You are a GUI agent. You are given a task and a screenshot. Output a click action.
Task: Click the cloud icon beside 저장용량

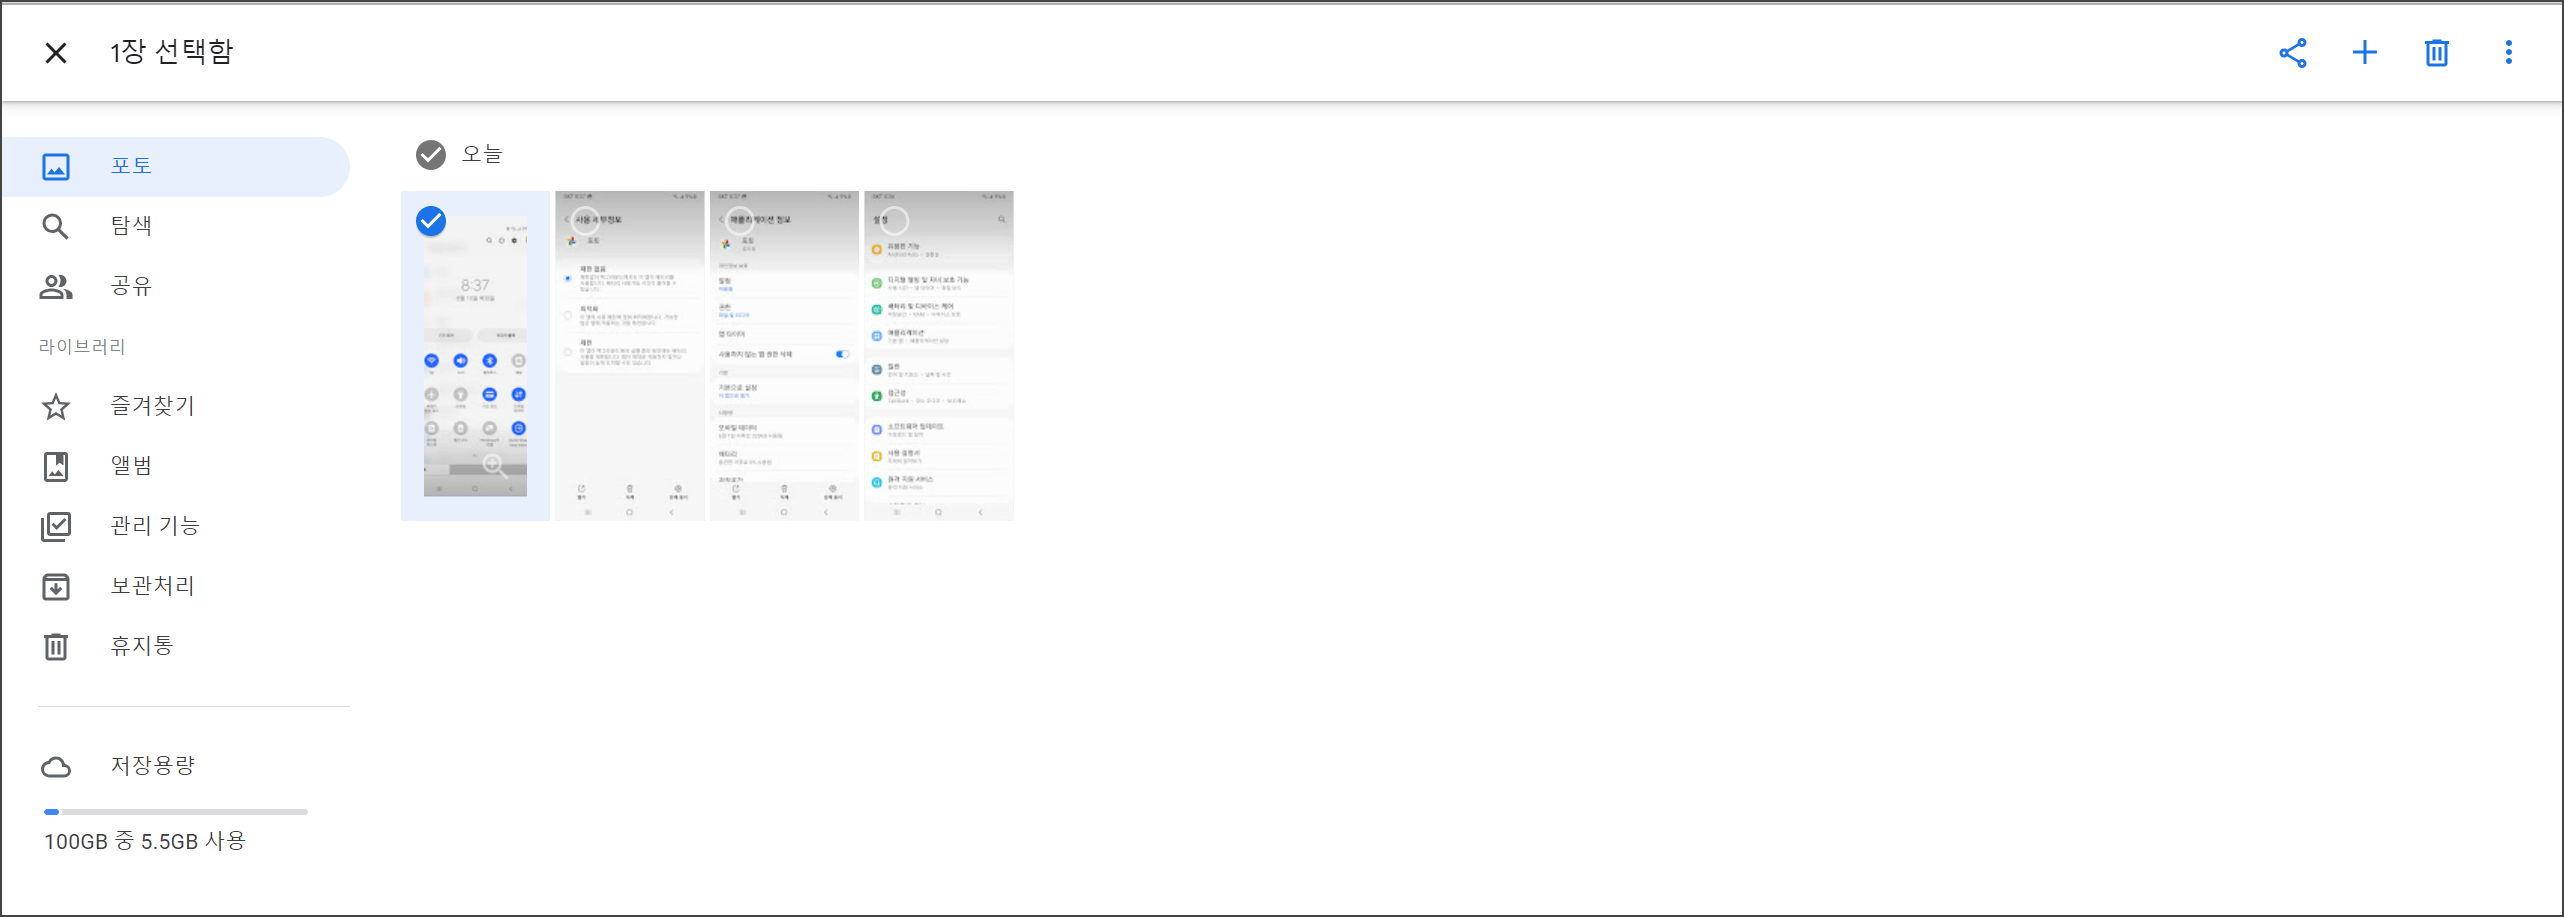pyautogui.click(x=56, y=767)
